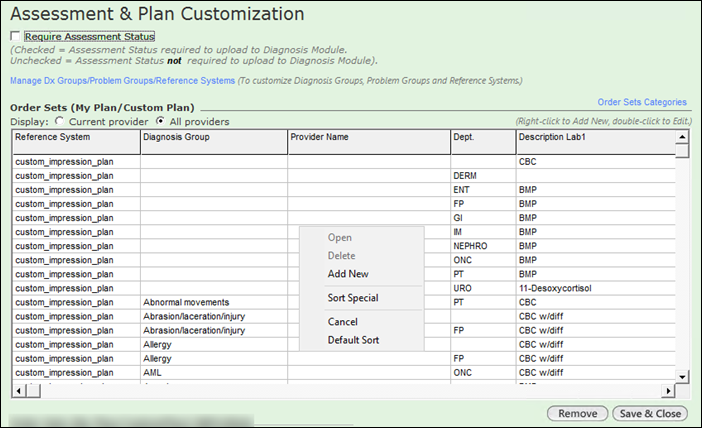Click the DERM department cell

coord(484,176)
